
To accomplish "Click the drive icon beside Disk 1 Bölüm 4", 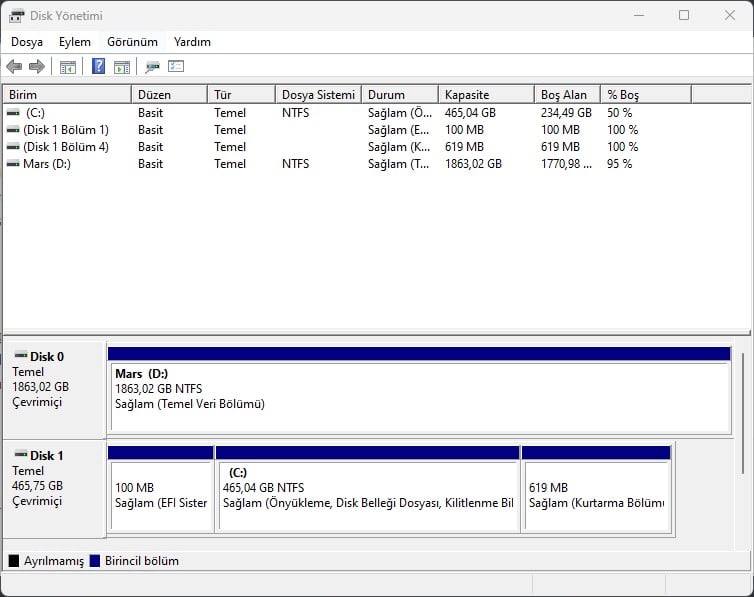I will (x=13, y=147).
